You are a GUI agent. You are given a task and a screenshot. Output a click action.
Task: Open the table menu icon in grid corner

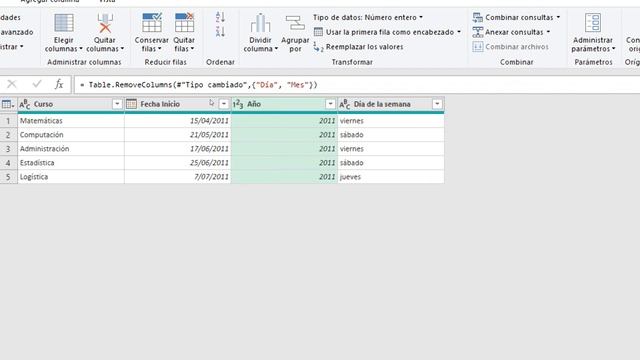[x=7, y=104]
